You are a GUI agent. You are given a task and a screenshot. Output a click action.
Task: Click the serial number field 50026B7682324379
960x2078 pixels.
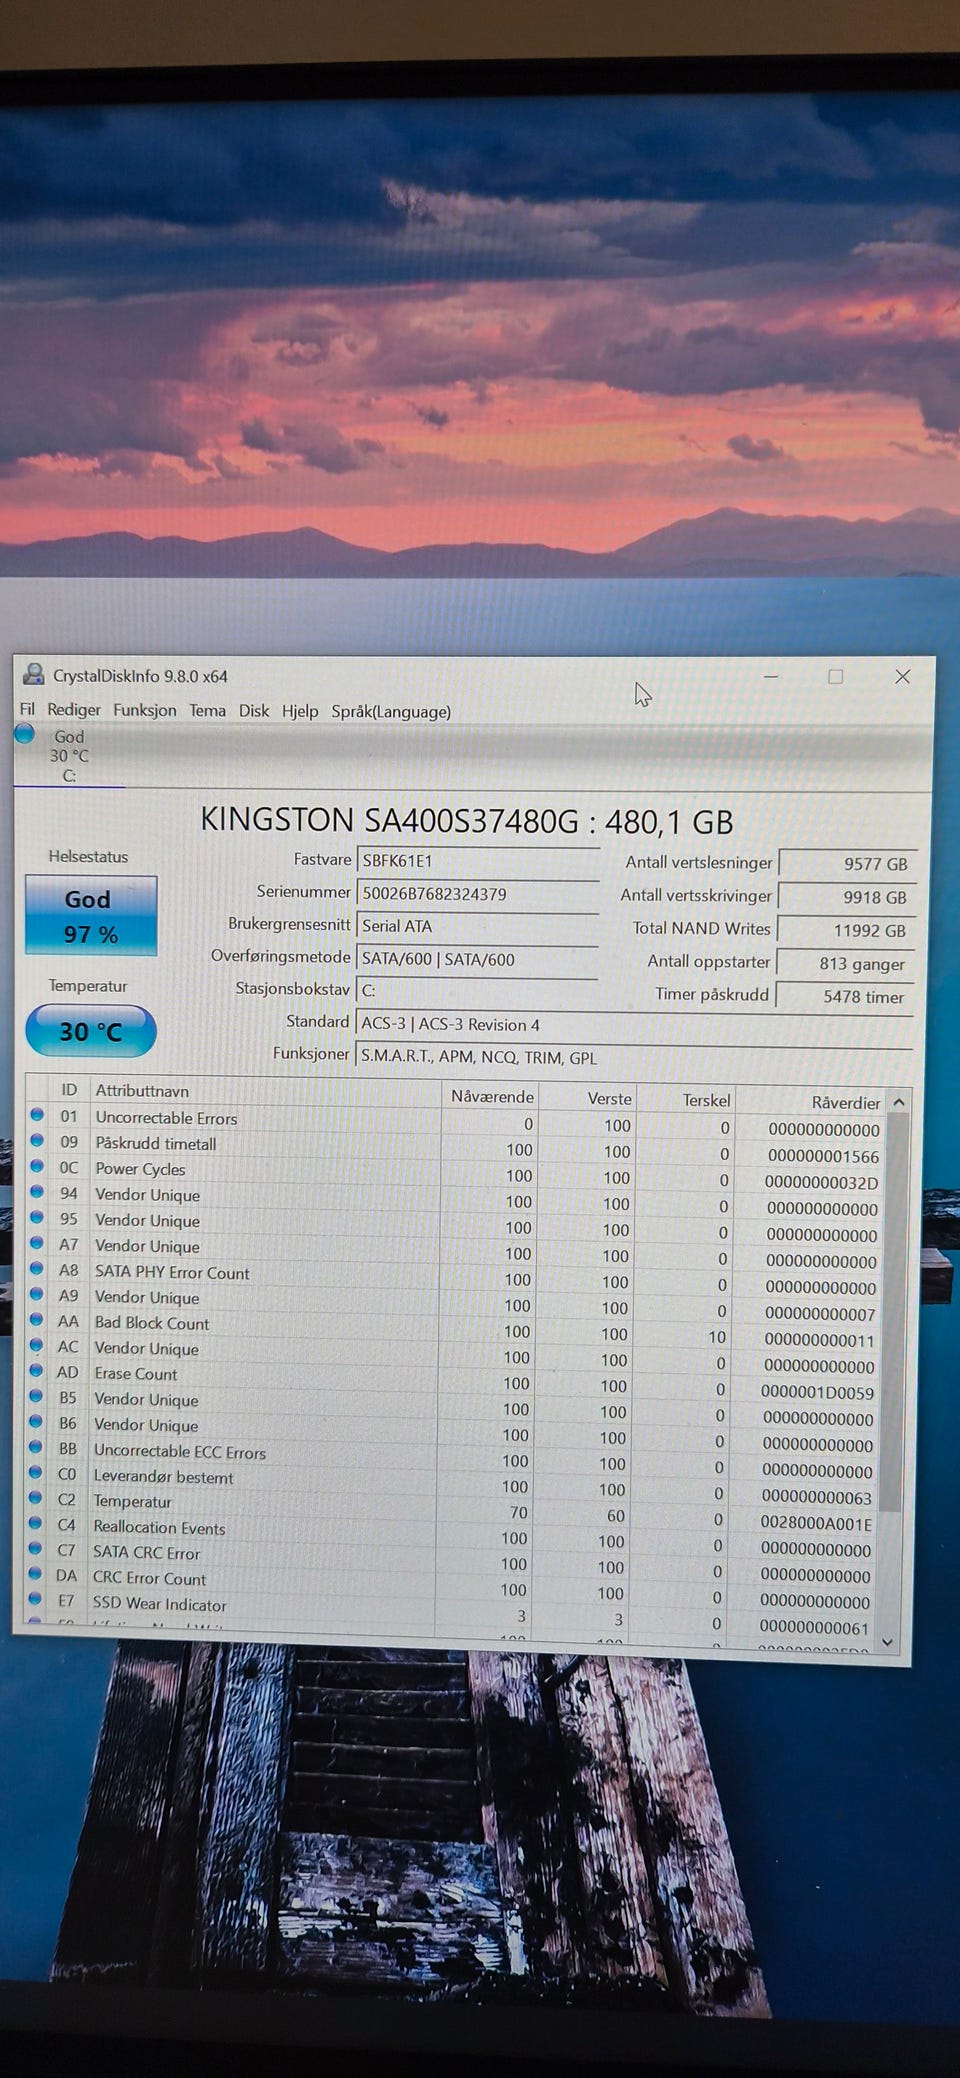(477, 893)
